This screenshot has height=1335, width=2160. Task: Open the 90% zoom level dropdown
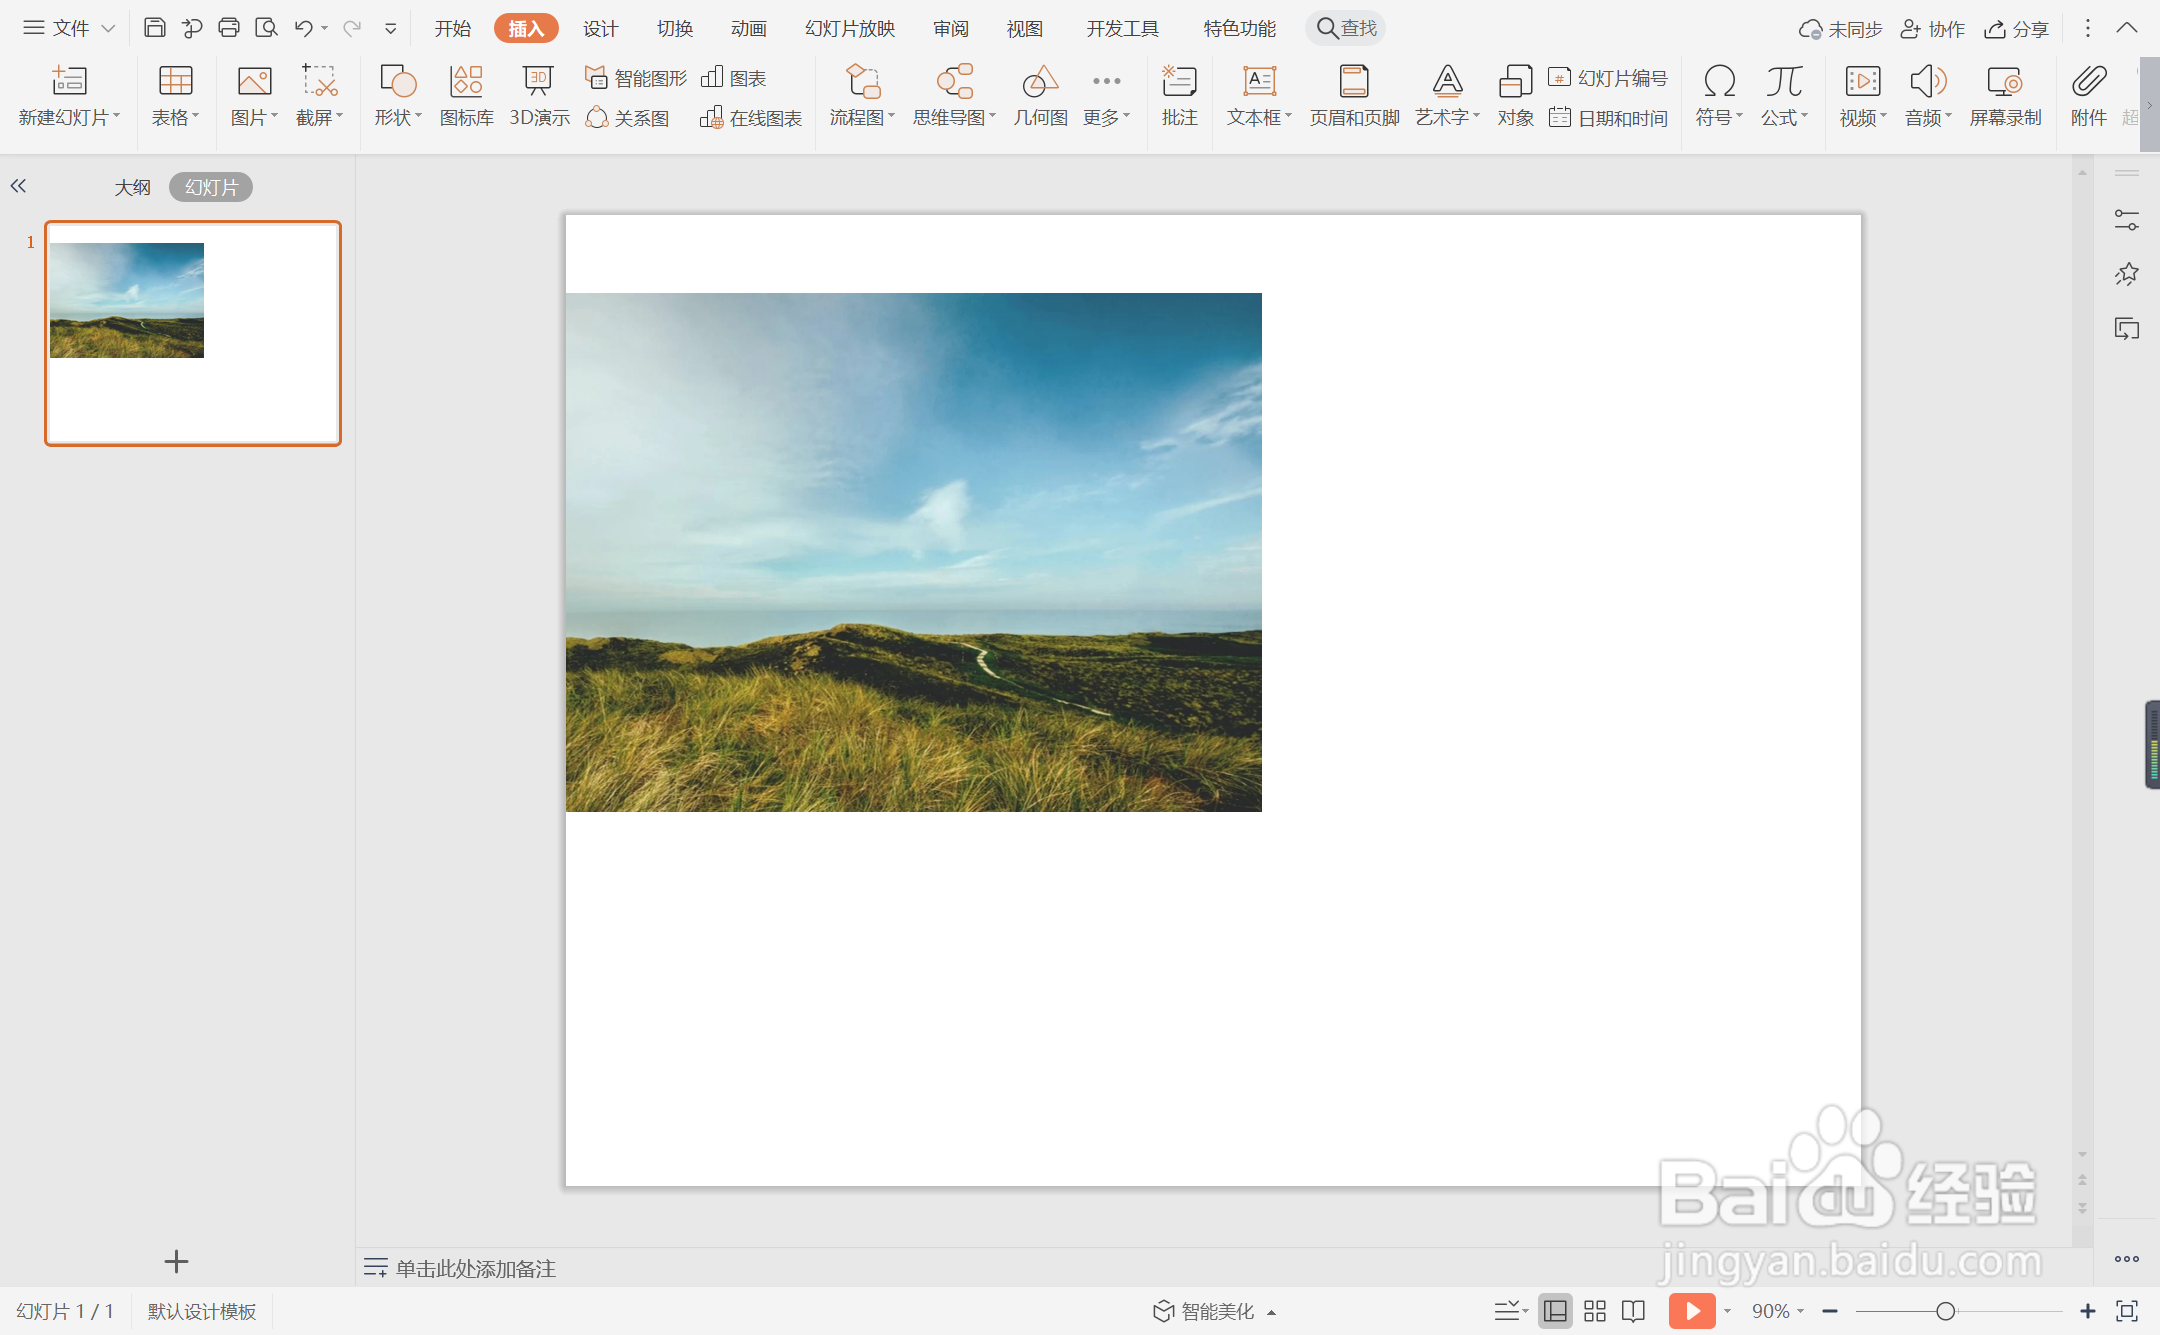pos(1778,1311)
